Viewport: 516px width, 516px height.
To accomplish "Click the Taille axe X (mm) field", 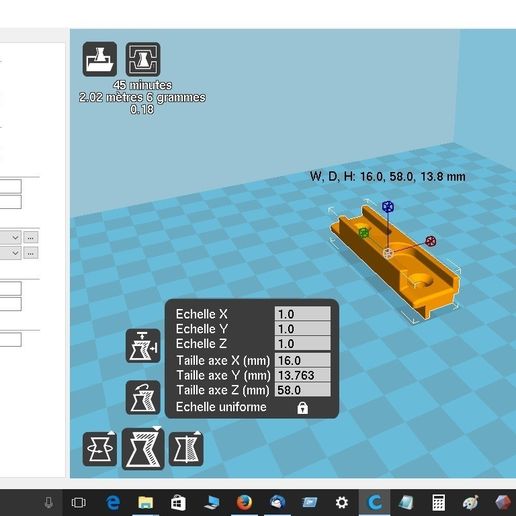I will click(x=302, y=360).
